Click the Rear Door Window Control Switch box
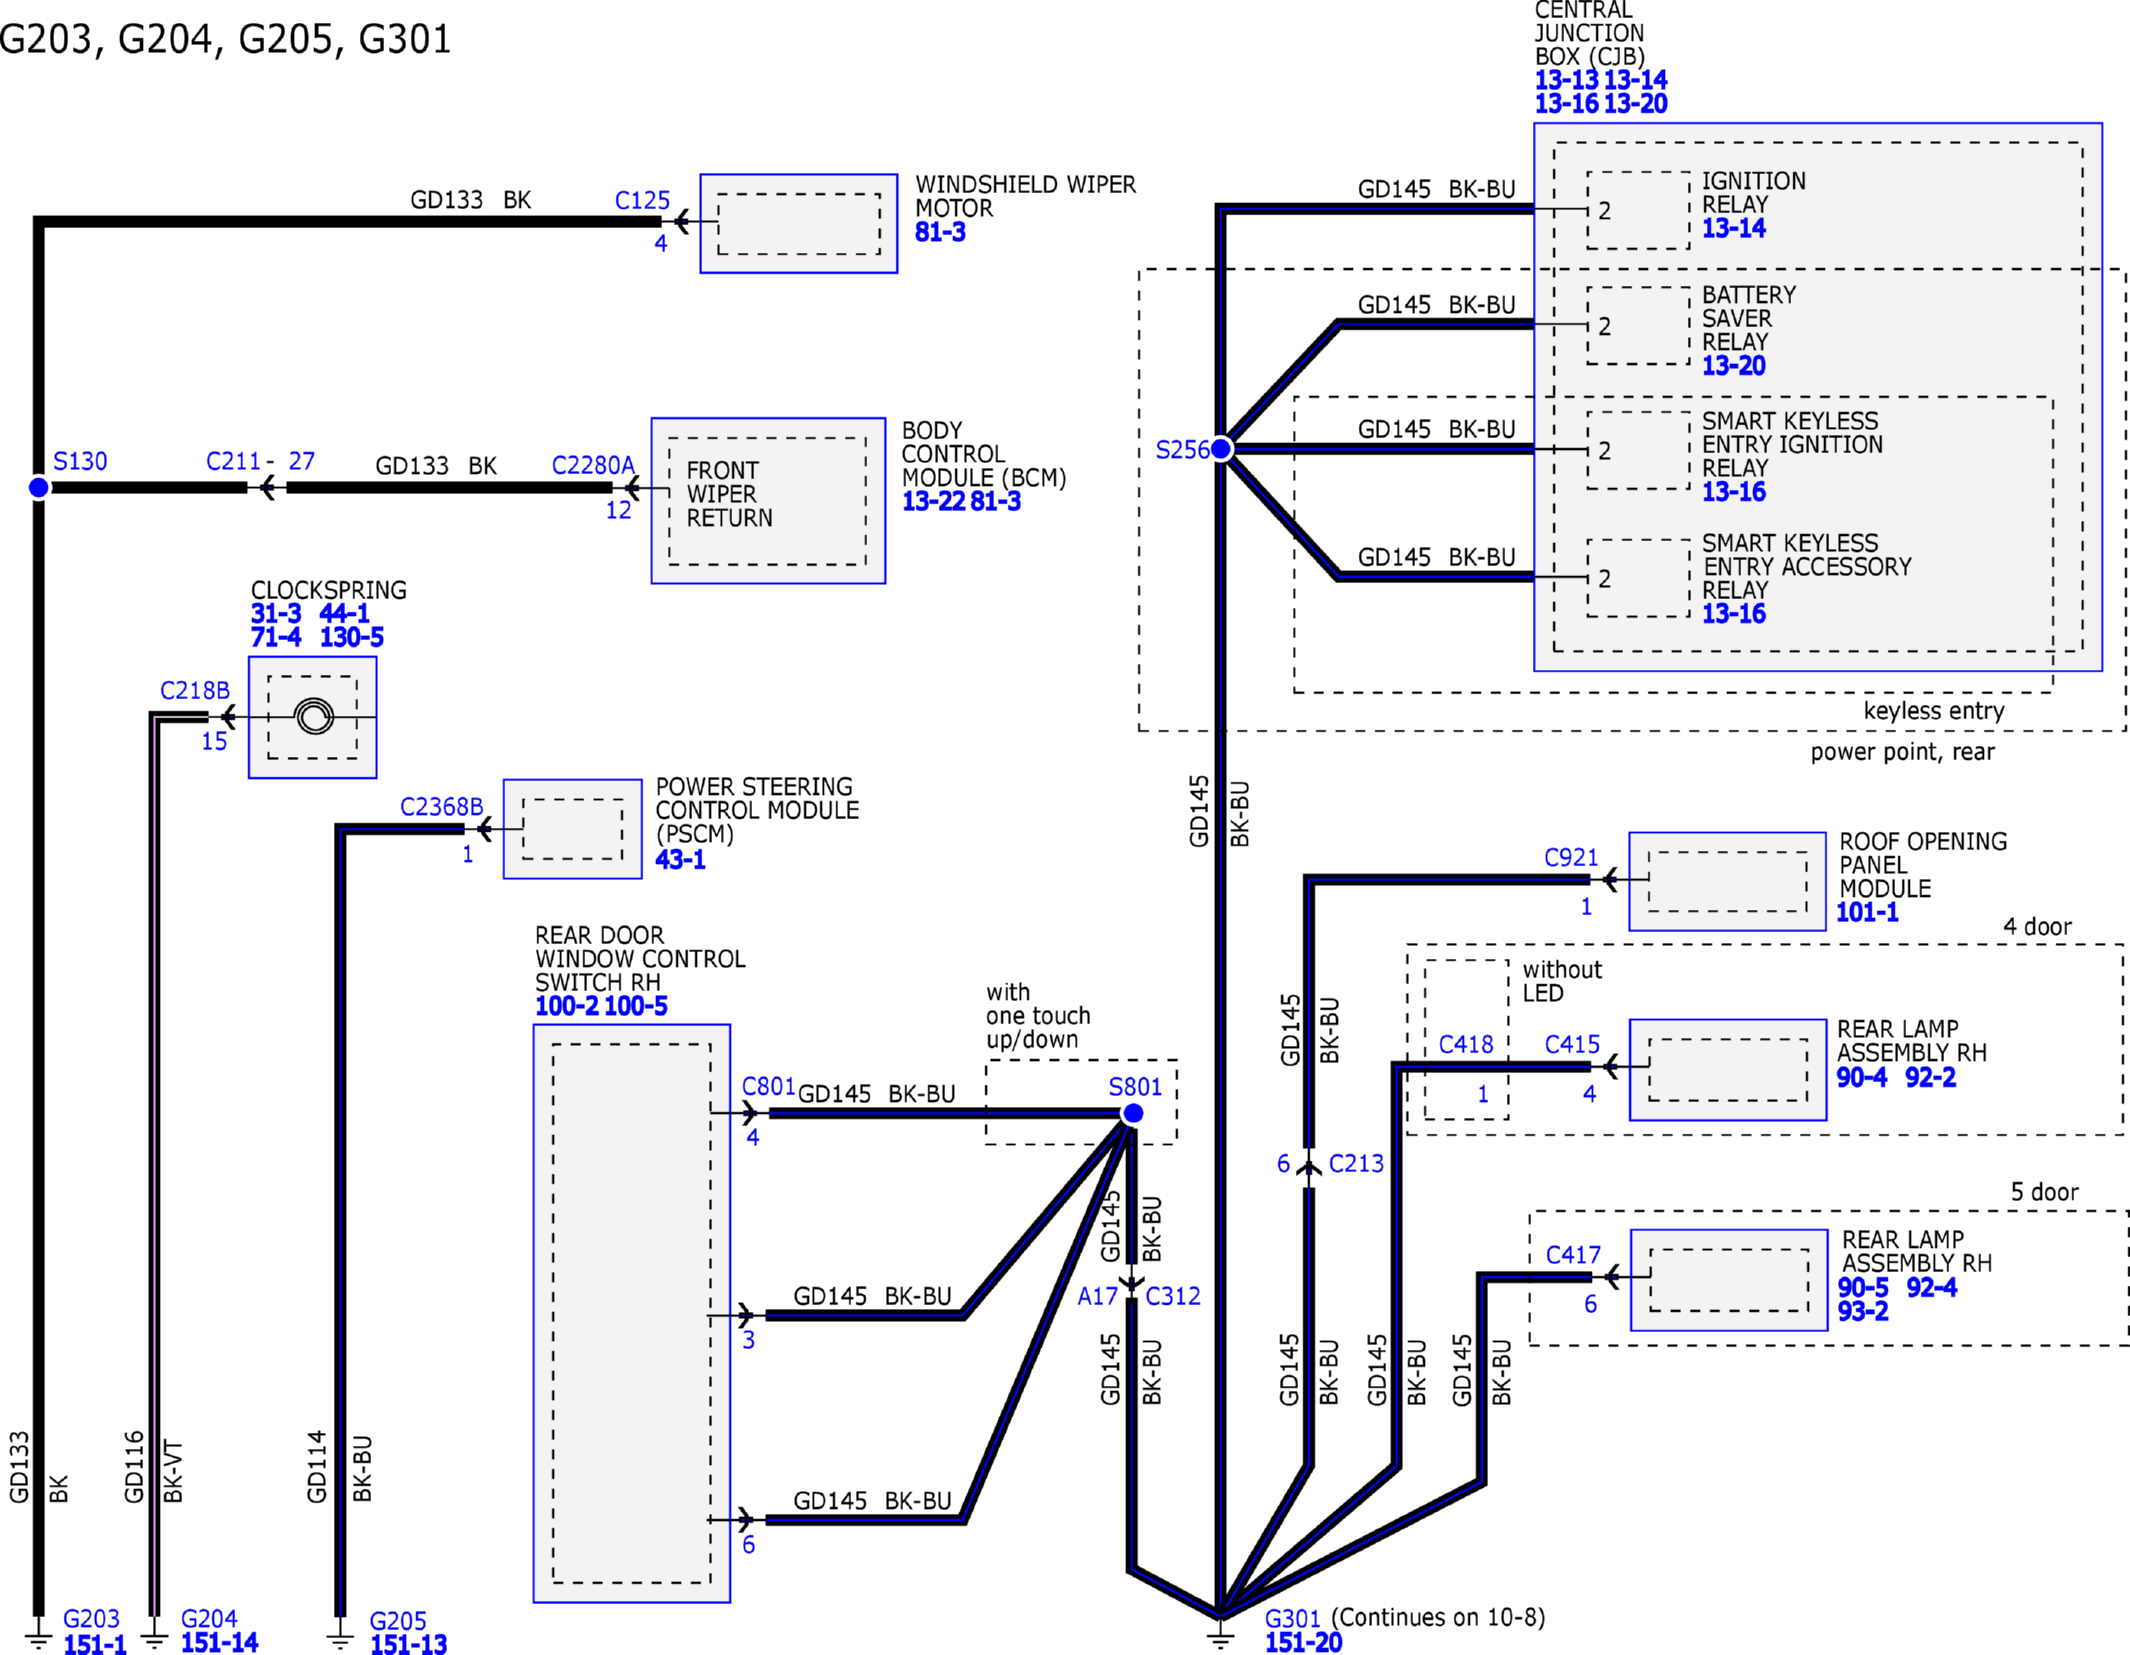The width and height of the screenshot is (2130, 1655). click(x=631, y=1312)
